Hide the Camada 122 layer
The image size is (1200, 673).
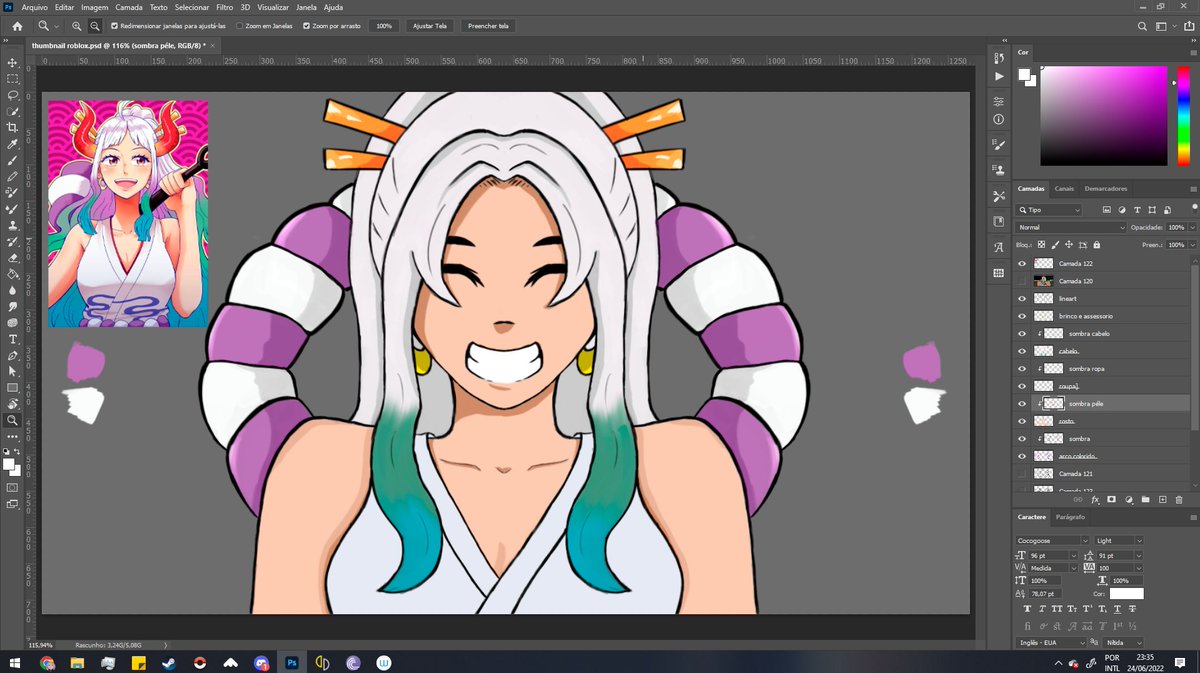pos(1022,264)
